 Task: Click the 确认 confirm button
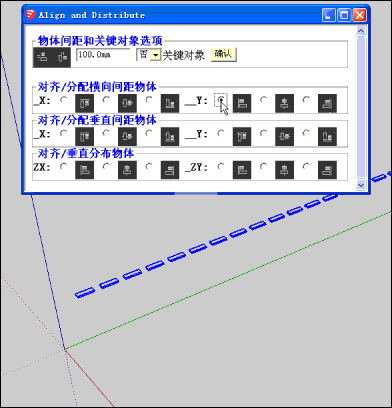pos(223,55)
